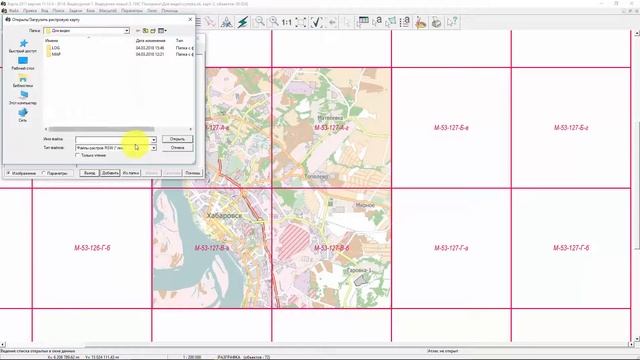Fit the whole map in window
The height and width of the screenshot is (360, 640).
click(x=301, y=22)
